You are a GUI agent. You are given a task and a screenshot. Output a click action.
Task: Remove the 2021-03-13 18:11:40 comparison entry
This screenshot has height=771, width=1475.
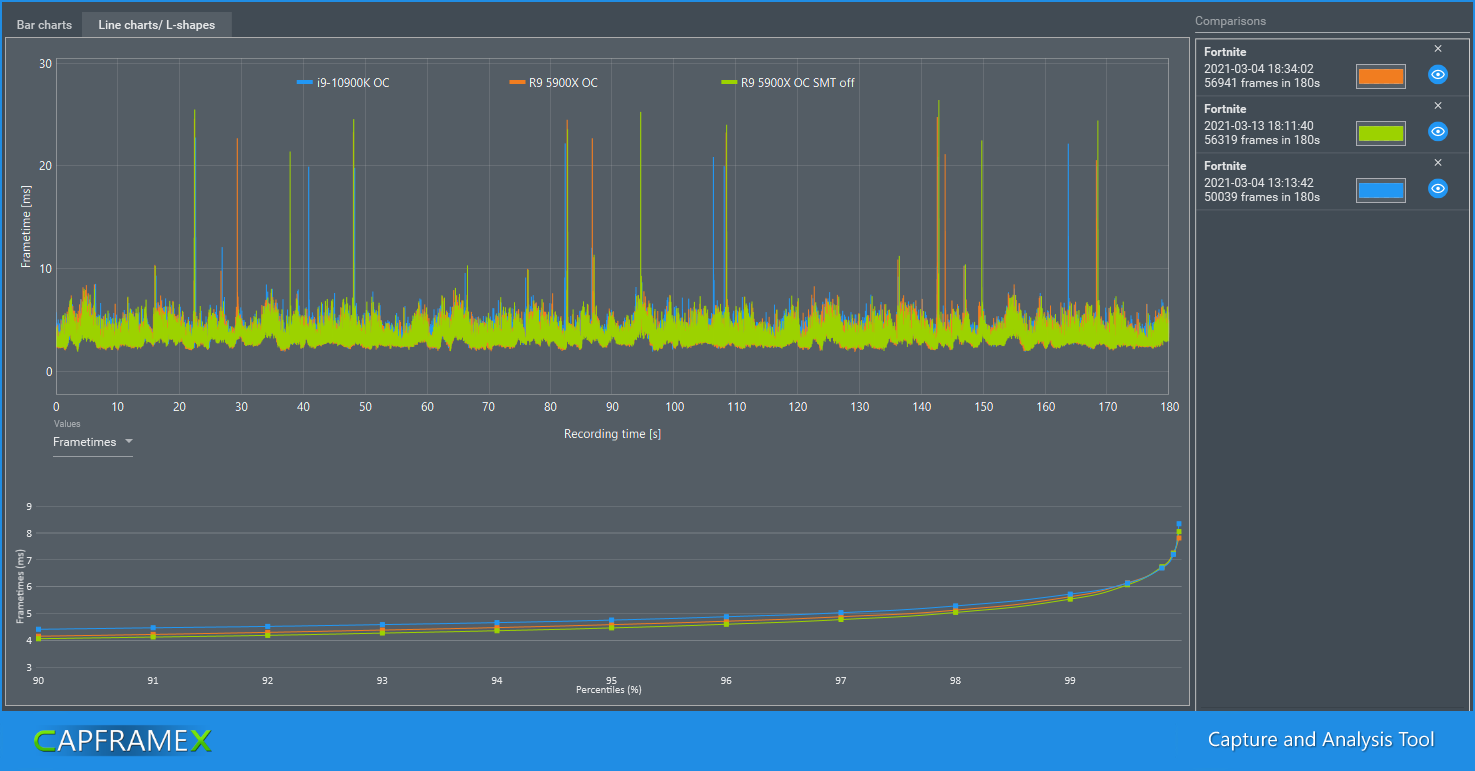coord(1438,106)
